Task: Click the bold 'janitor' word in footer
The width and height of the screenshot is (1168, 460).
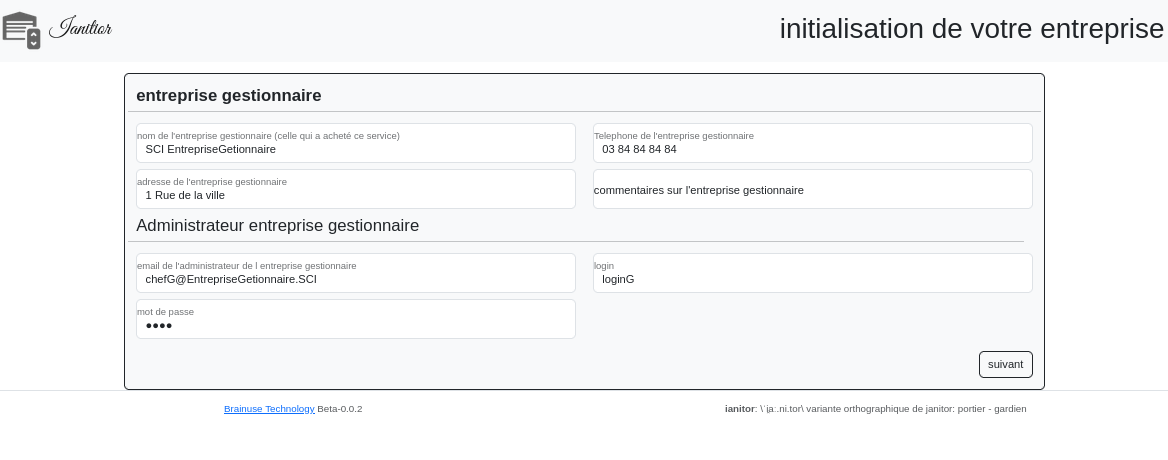Action: tap(739, 409)
